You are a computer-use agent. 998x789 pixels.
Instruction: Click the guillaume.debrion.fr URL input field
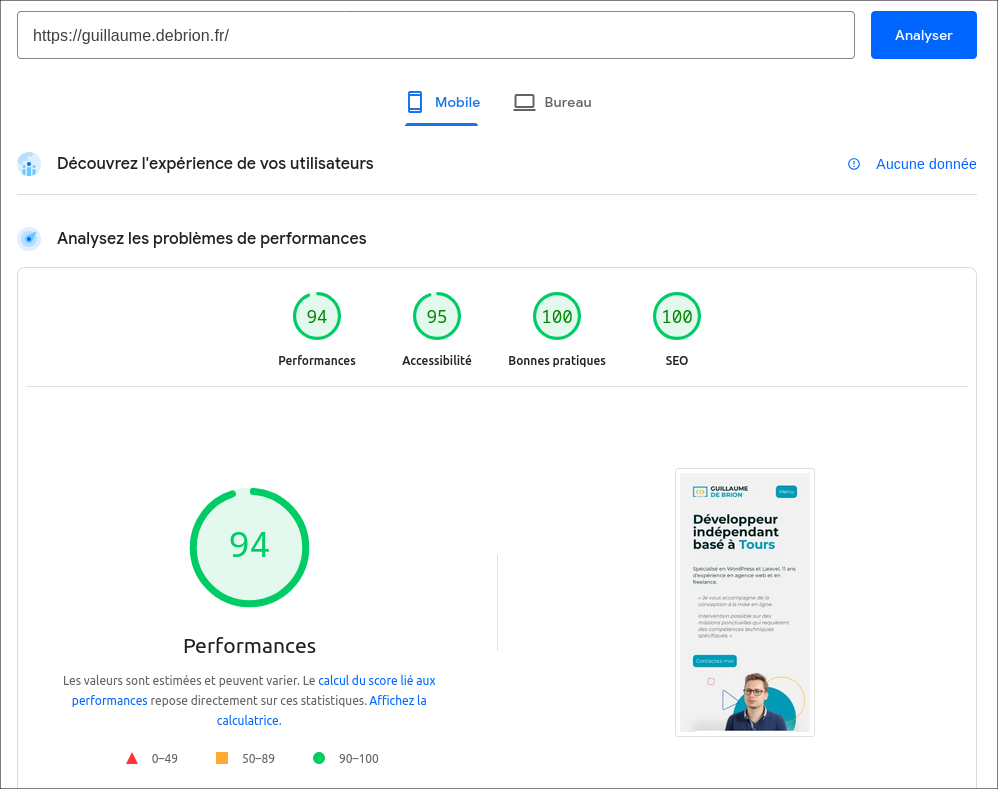[435, 34]
